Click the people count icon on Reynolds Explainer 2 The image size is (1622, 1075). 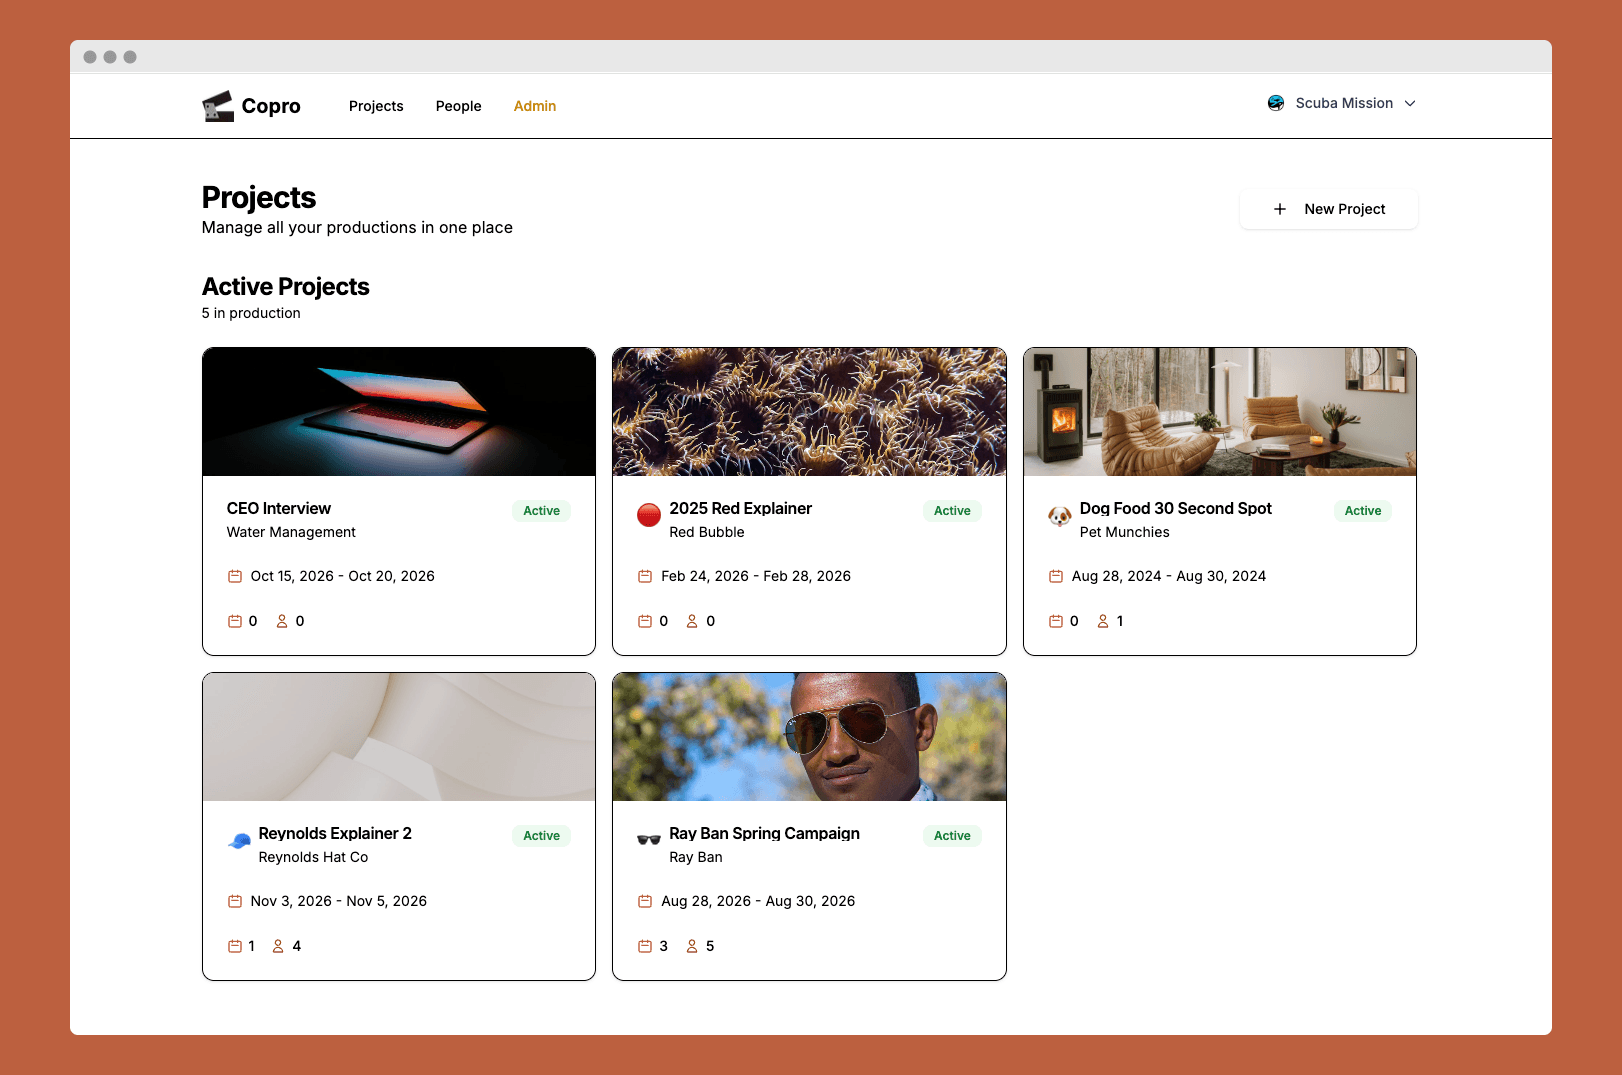tap(279, 945)
